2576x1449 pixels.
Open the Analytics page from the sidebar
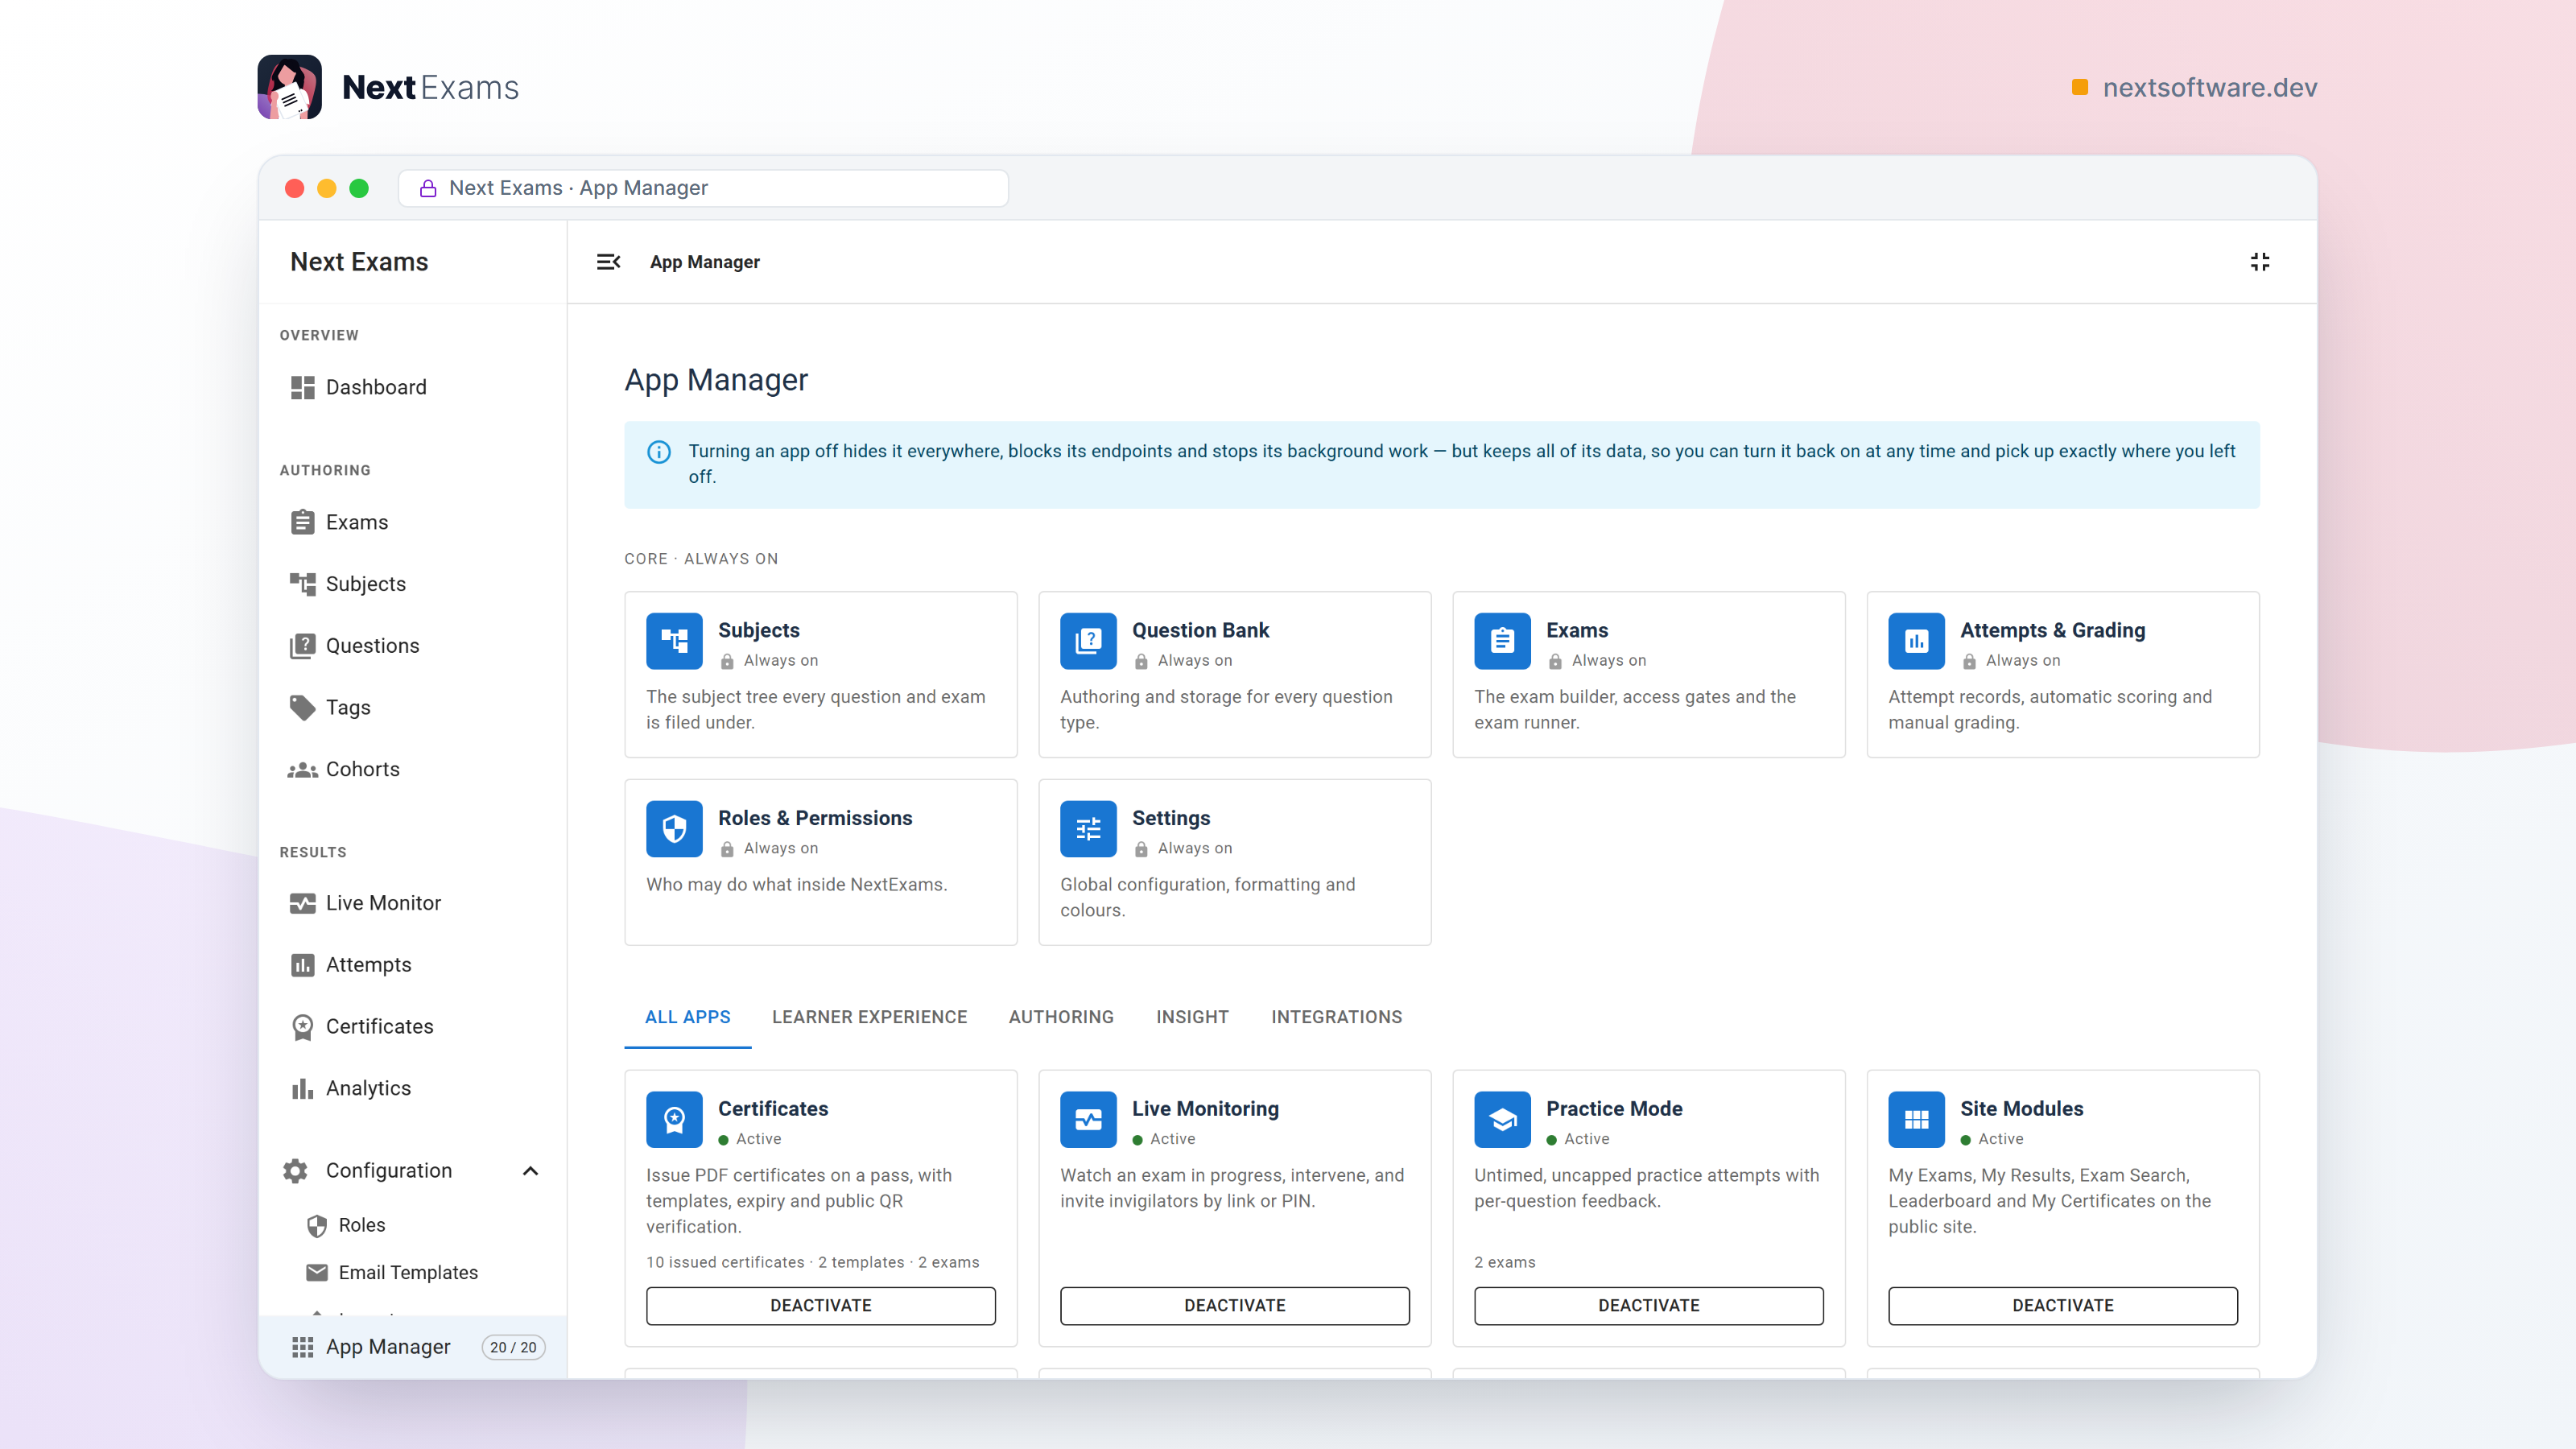pos(367,1088)
